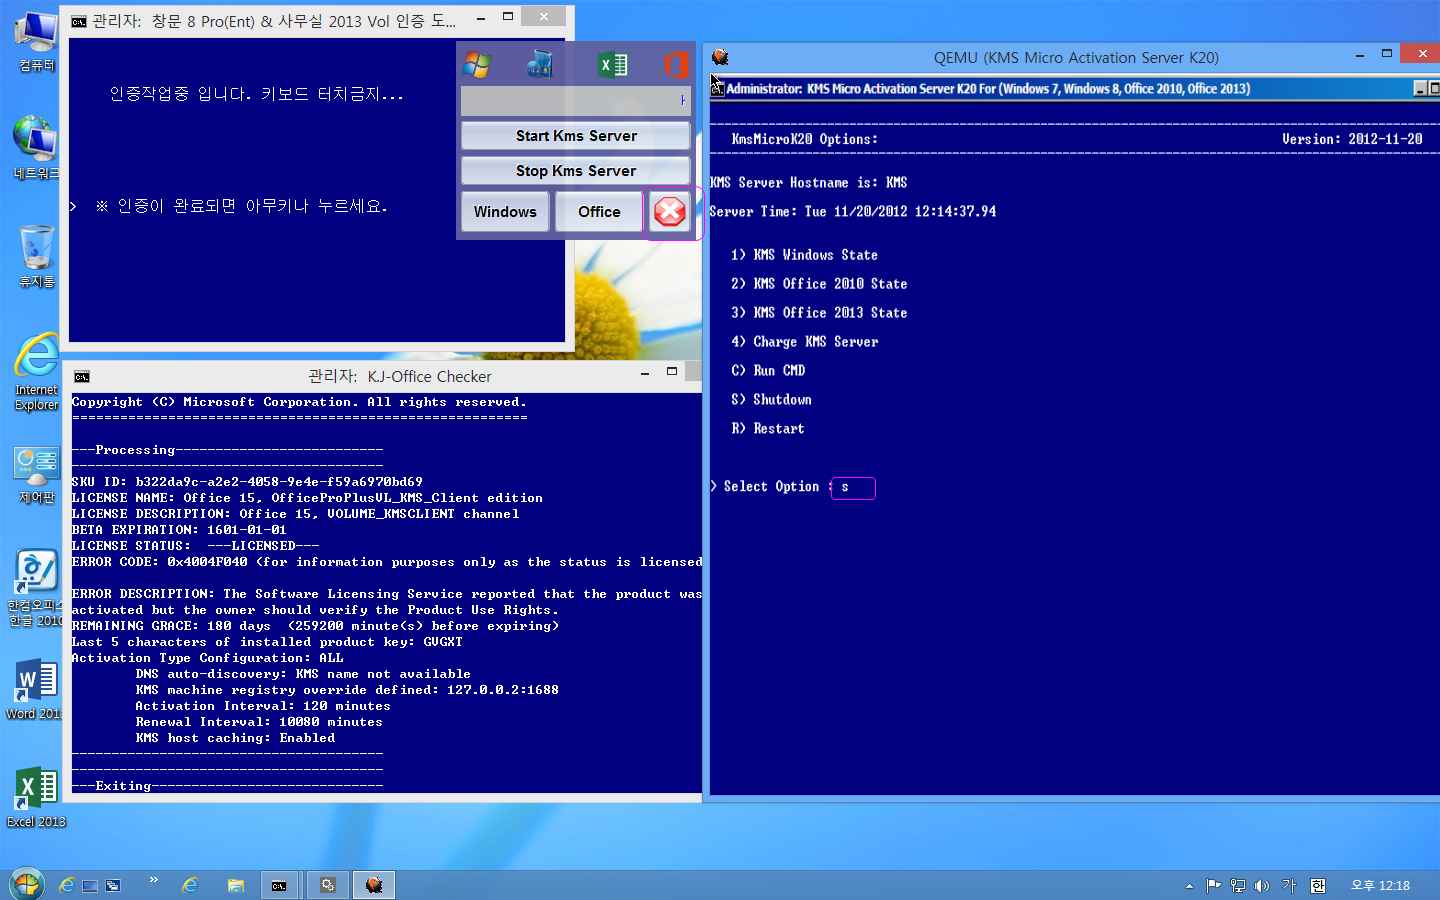The width and height of the screenshot is (1440, 900).
Task: Select the Word 2013 desktop shortcut
Action: point(36,689)
